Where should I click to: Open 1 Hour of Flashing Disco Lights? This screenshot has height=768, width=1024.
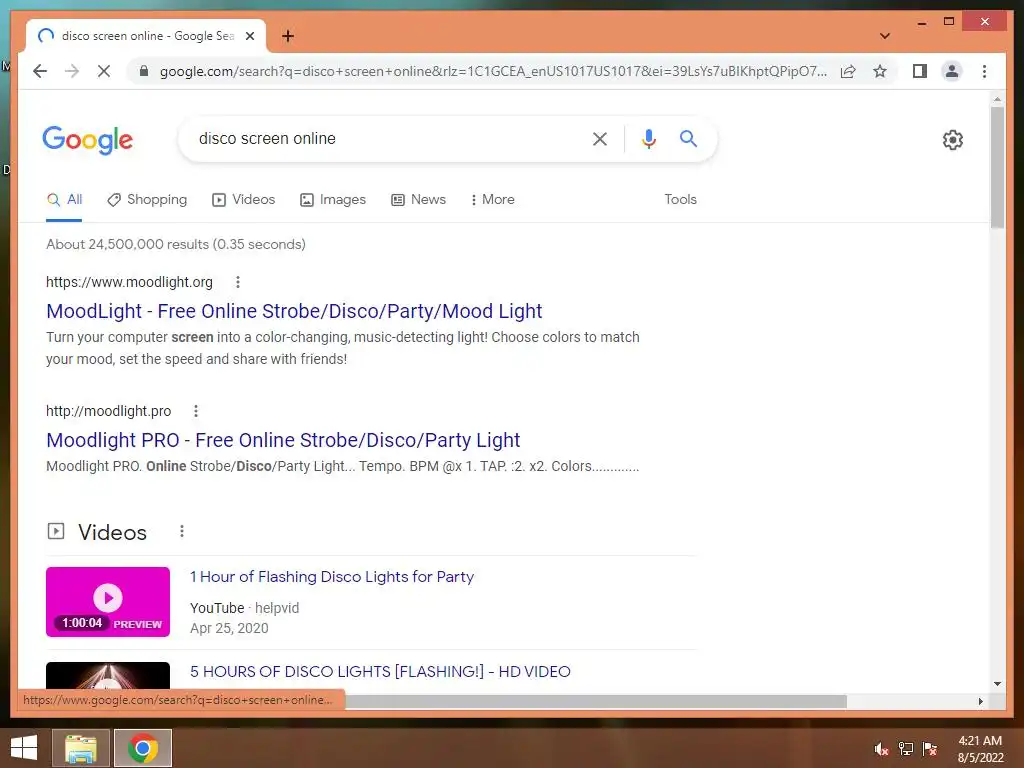tap(332, 577)
